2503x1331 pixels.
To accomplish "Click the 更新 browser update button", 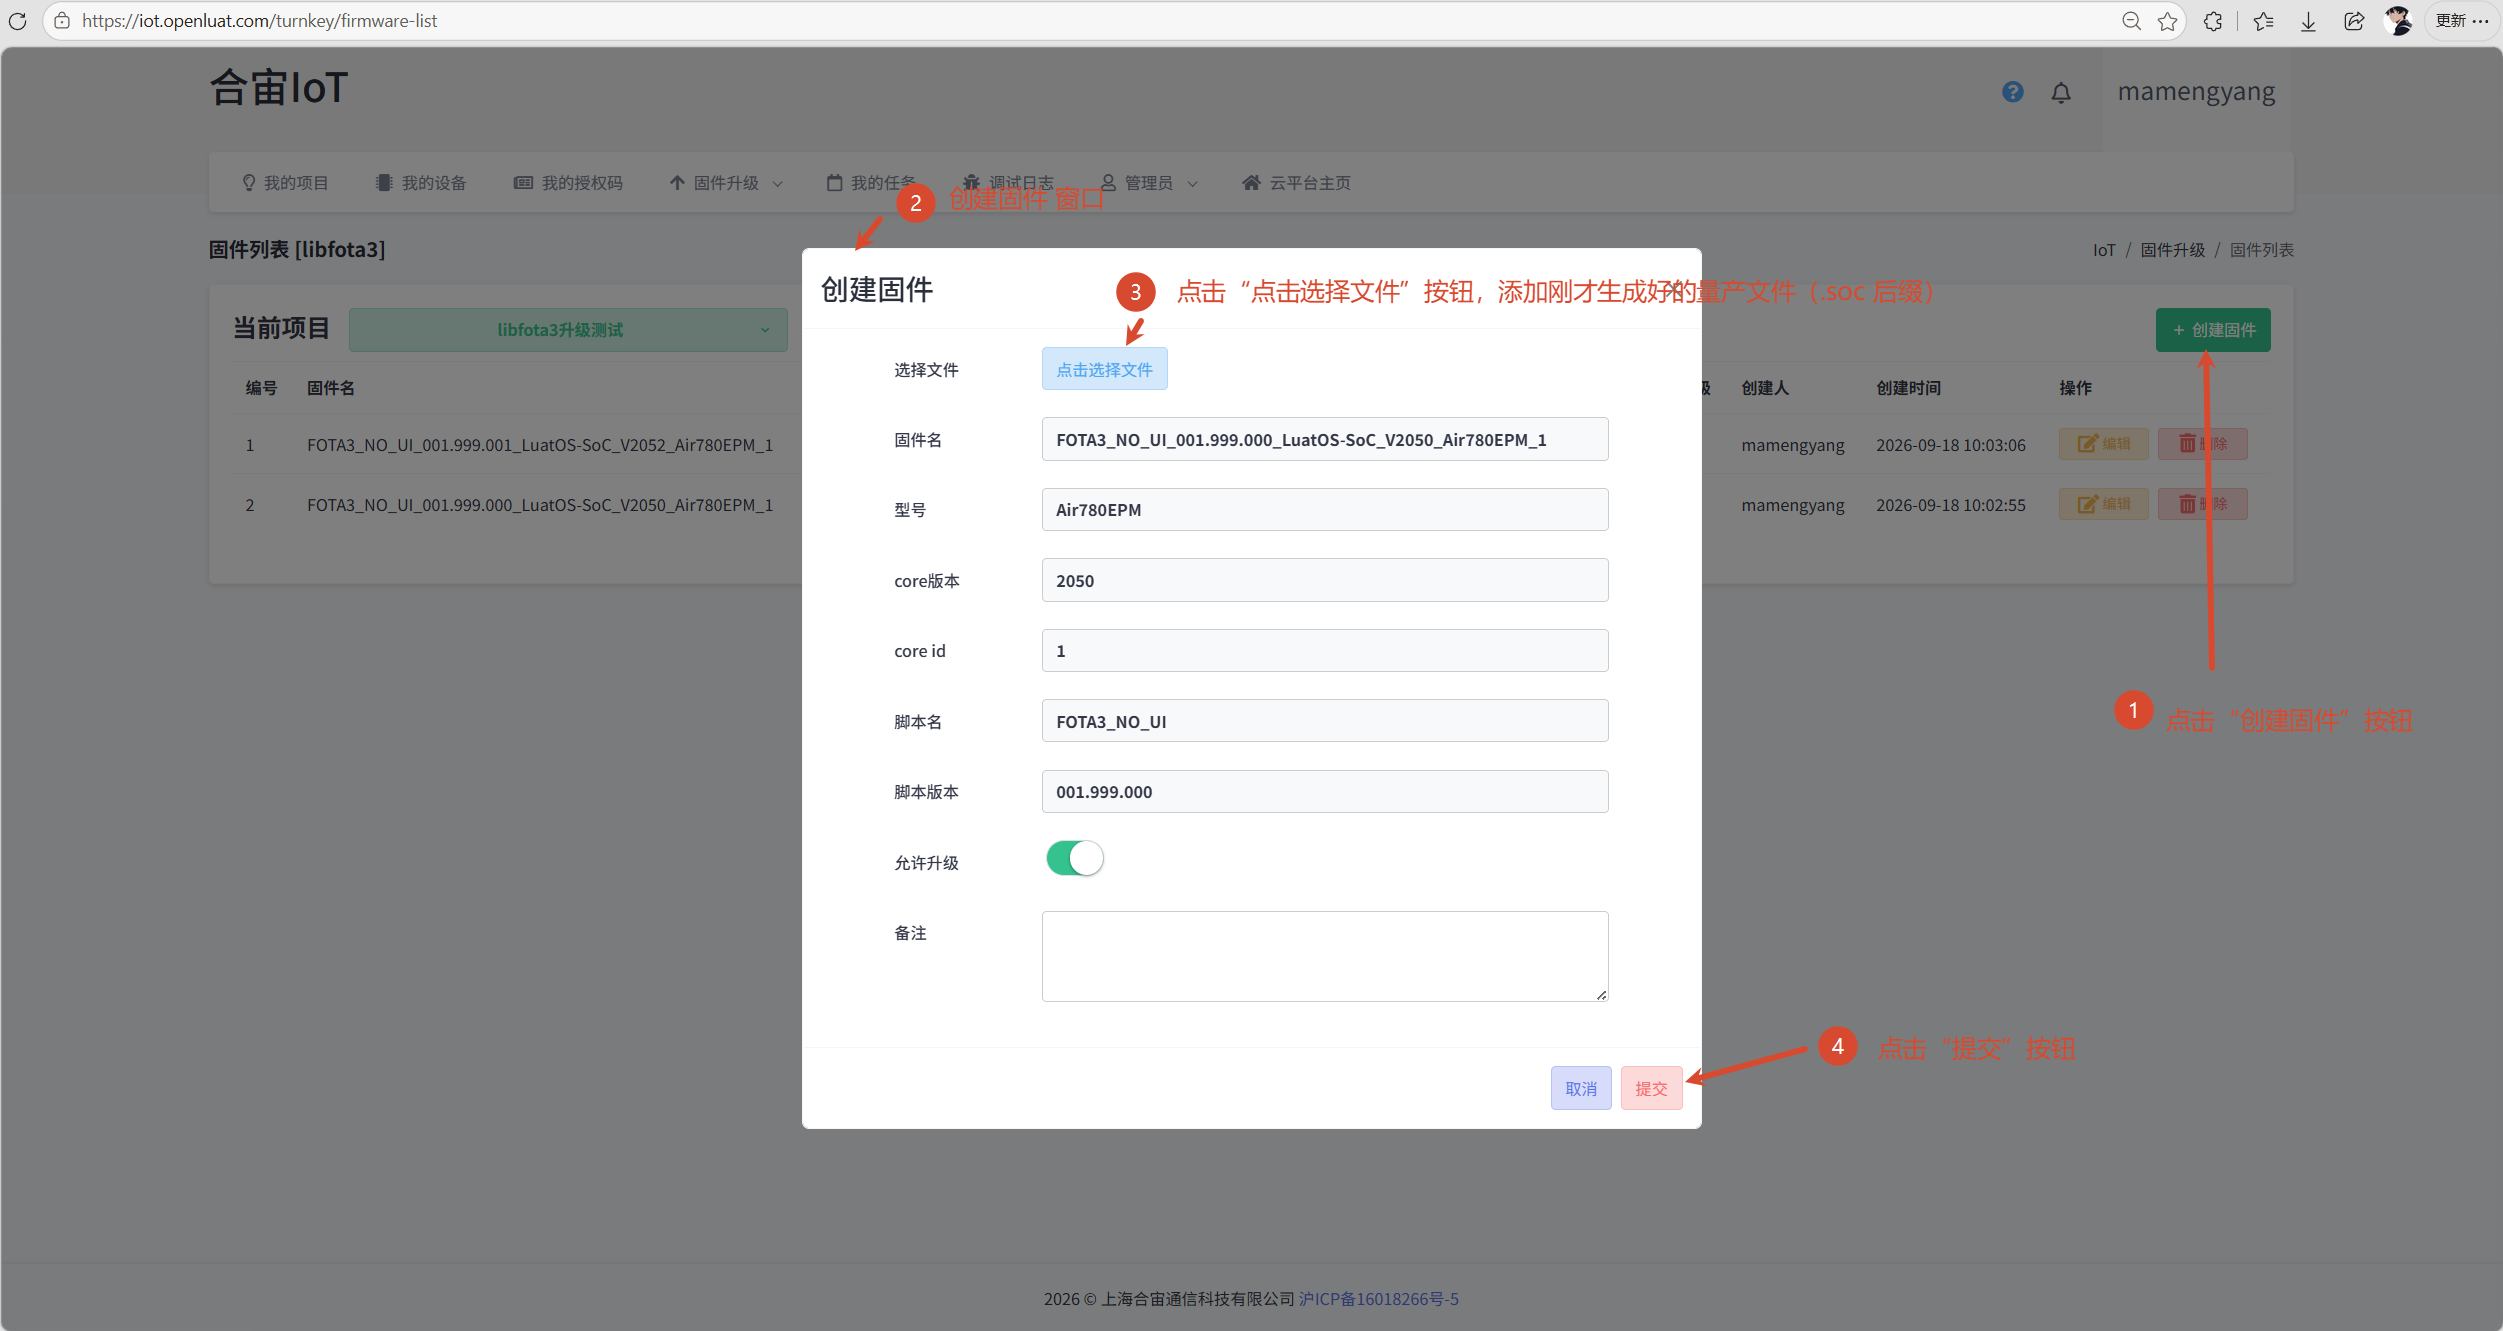I will (2462, 21).
